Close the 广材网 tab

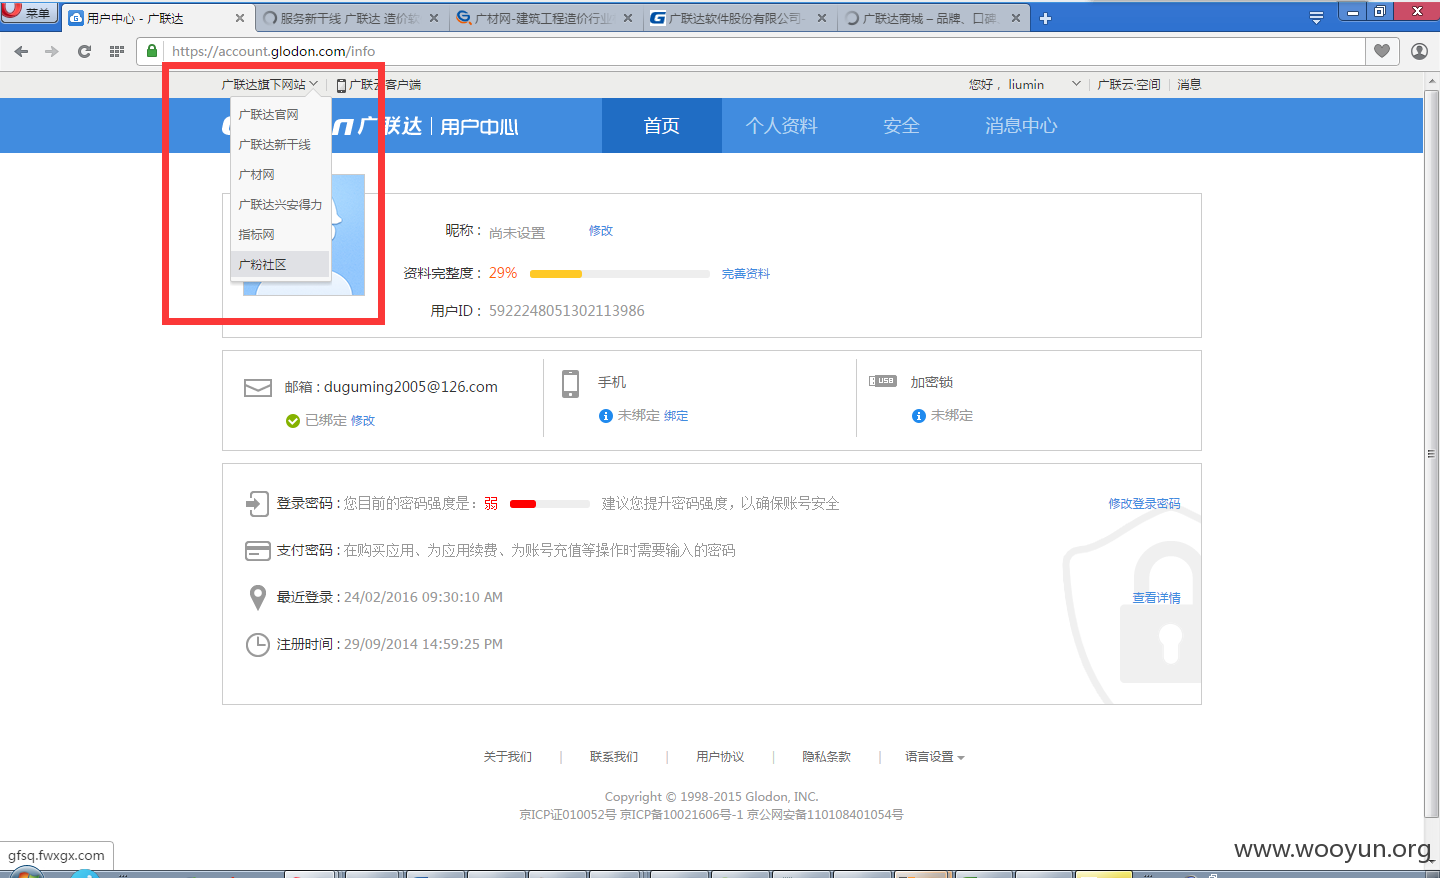tap(628, 18)
